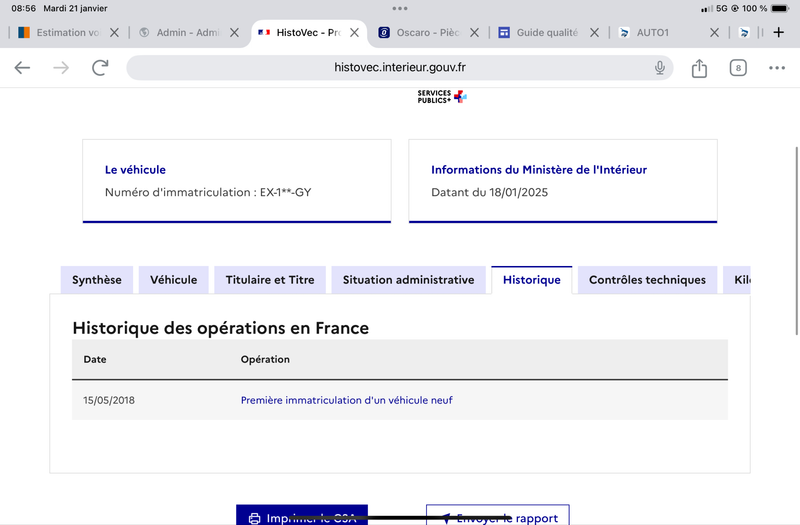Close the AUTO1 tab

tap(714, 33)
